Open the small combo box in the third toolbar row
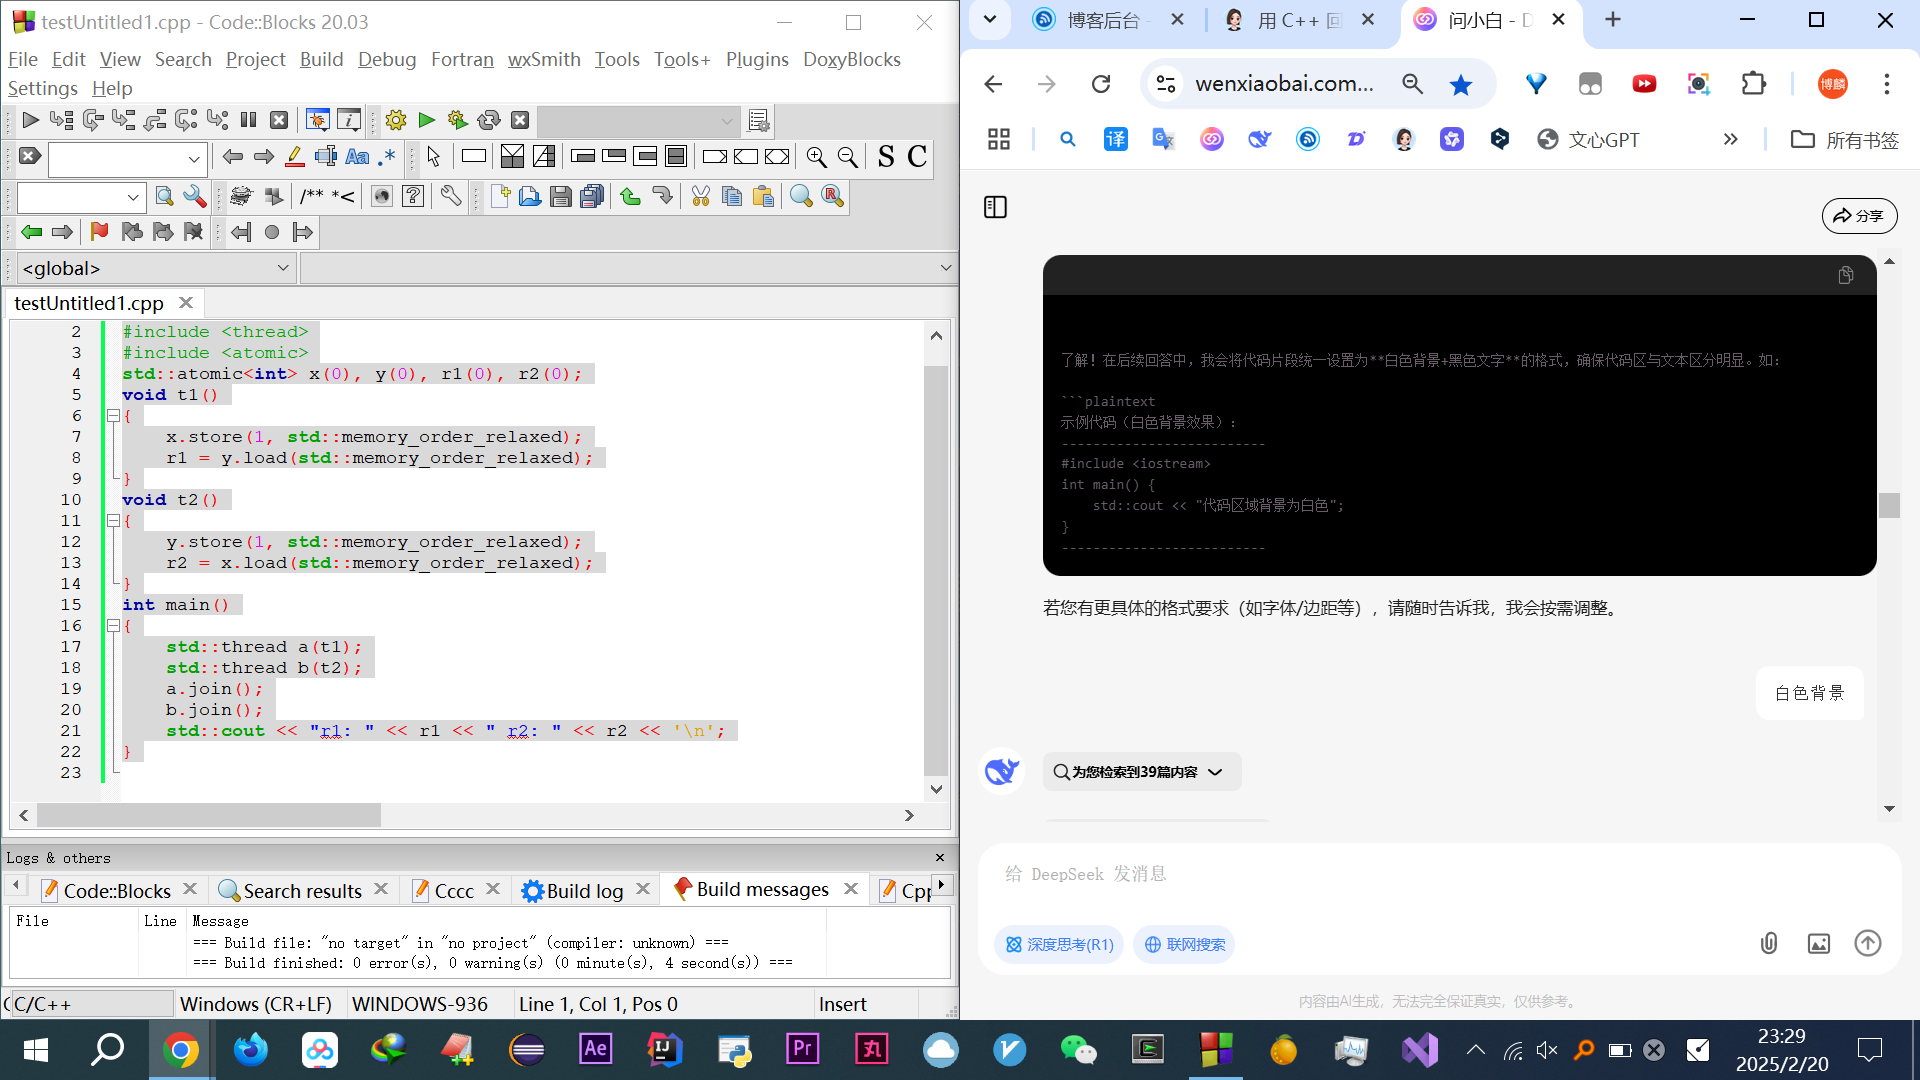The width and height of the screenshot is (1920, 1080). (81, 197)
